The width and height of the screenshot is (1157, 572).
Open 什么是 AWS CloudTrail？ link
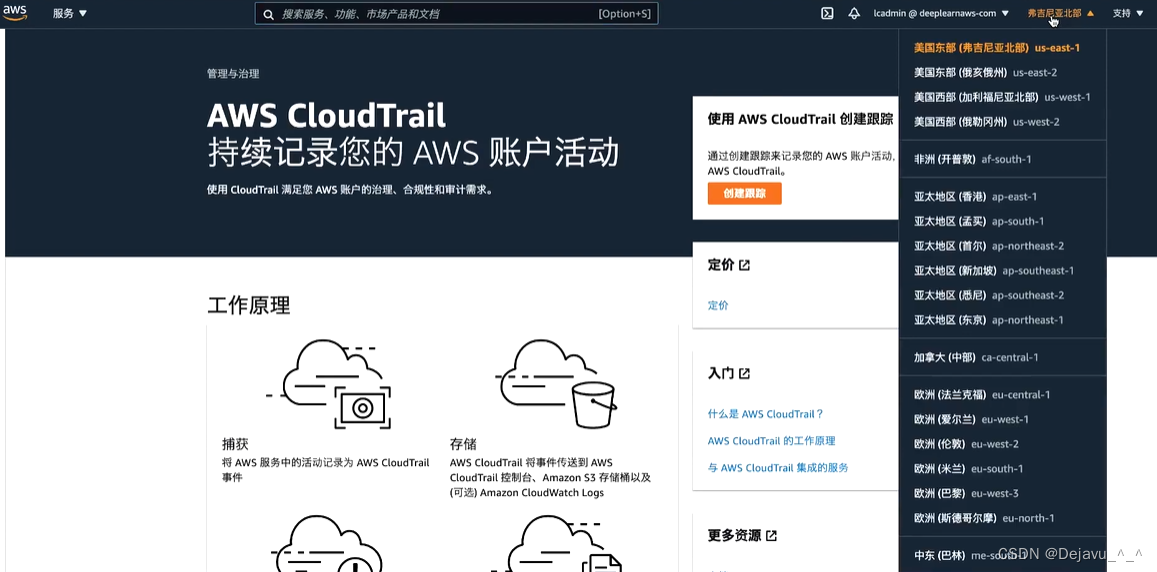coord(765,414)
